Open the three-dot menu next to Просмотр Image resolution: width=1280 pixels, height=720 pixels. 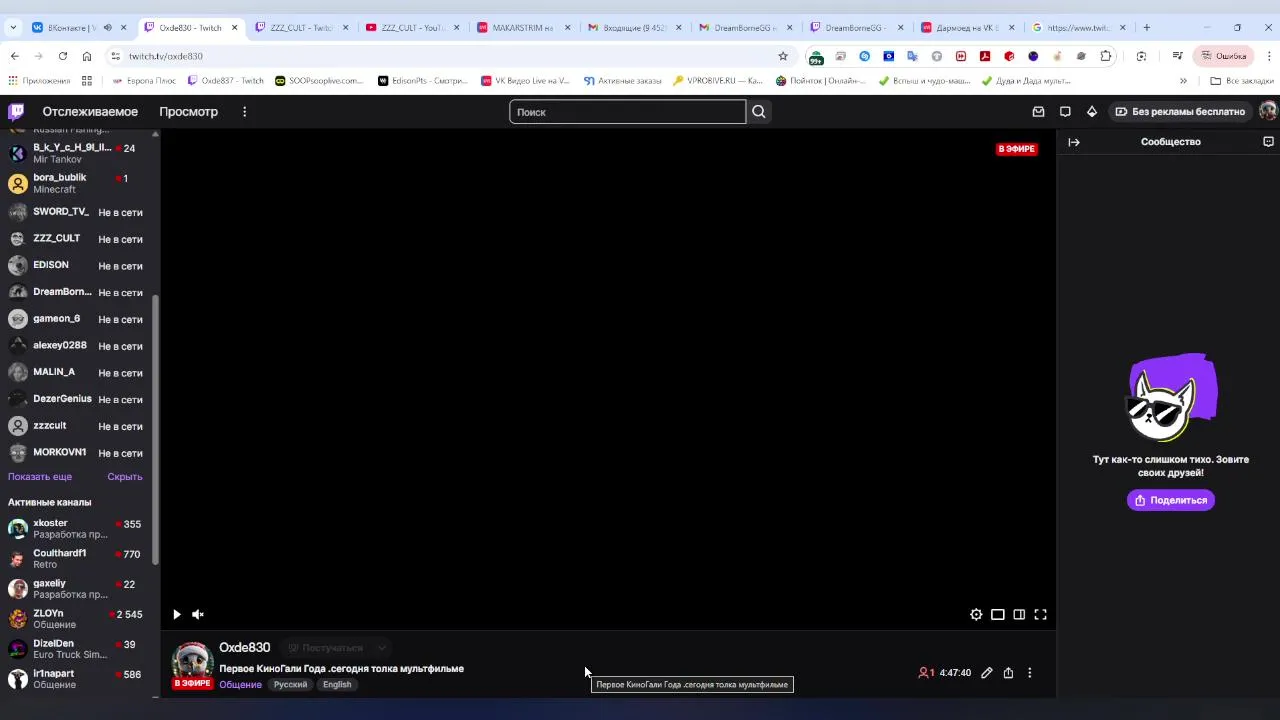click(x=244, y=112)
